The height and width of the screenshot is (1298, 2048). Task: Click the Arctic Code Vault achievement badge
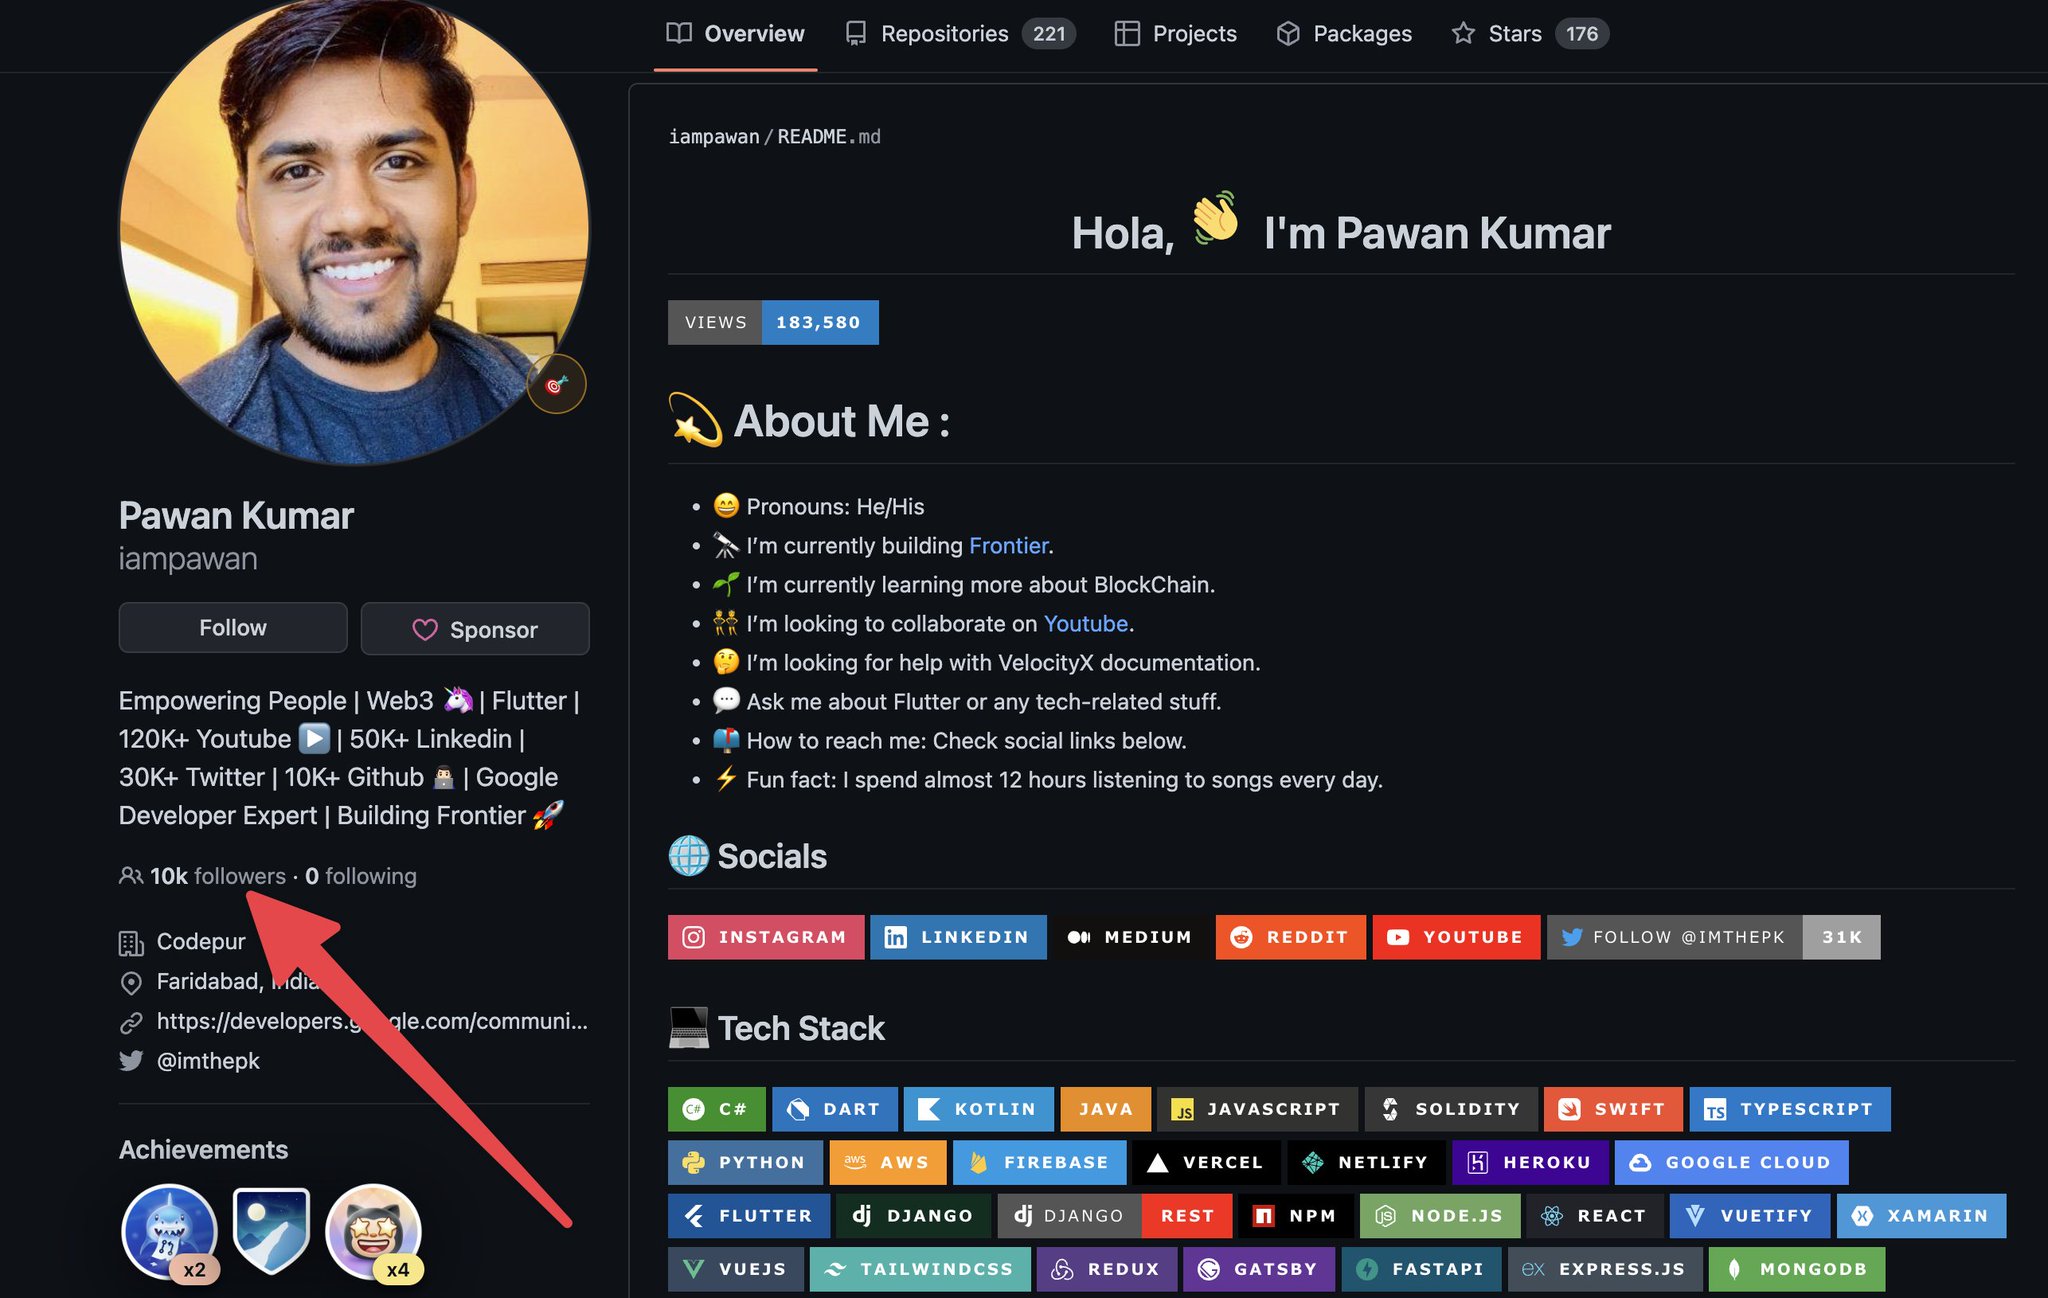[x=271, y=1231]
